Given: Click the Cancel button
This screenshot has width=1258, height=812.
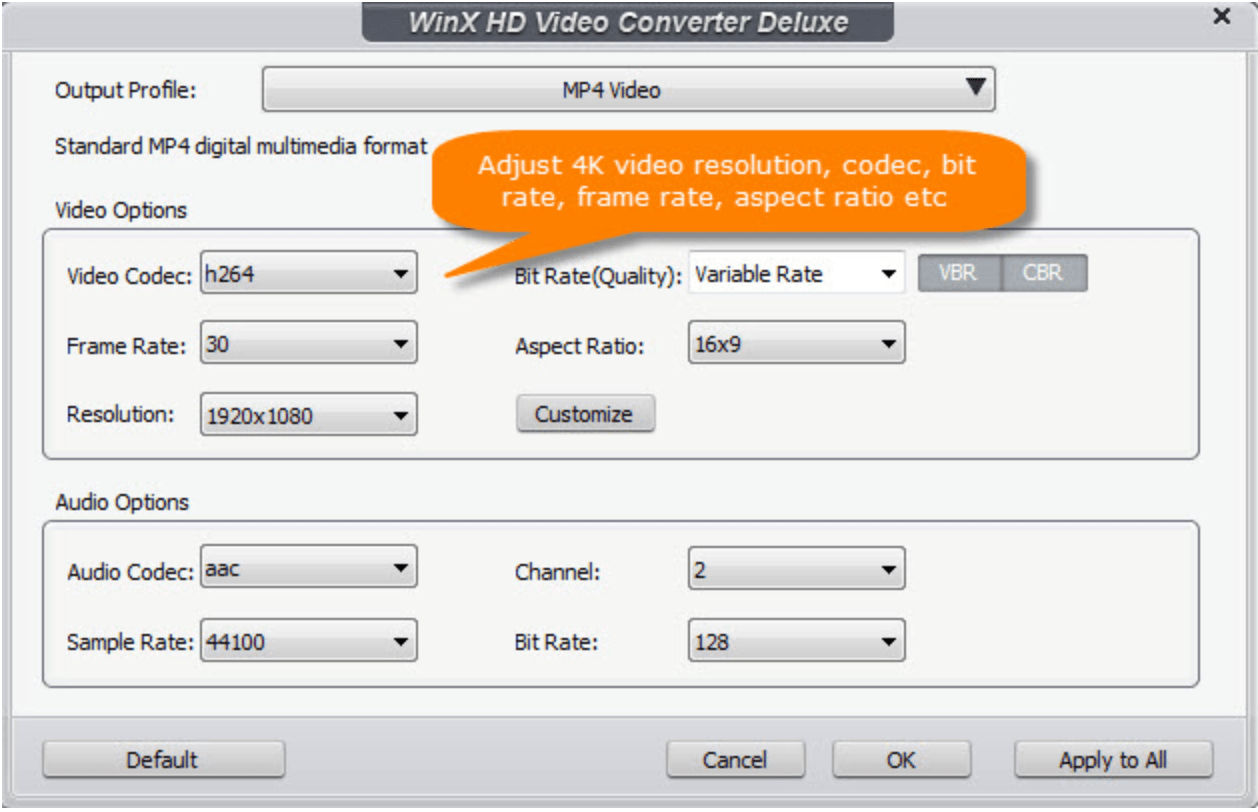Looking at the screenshot, I should point(735,760).
